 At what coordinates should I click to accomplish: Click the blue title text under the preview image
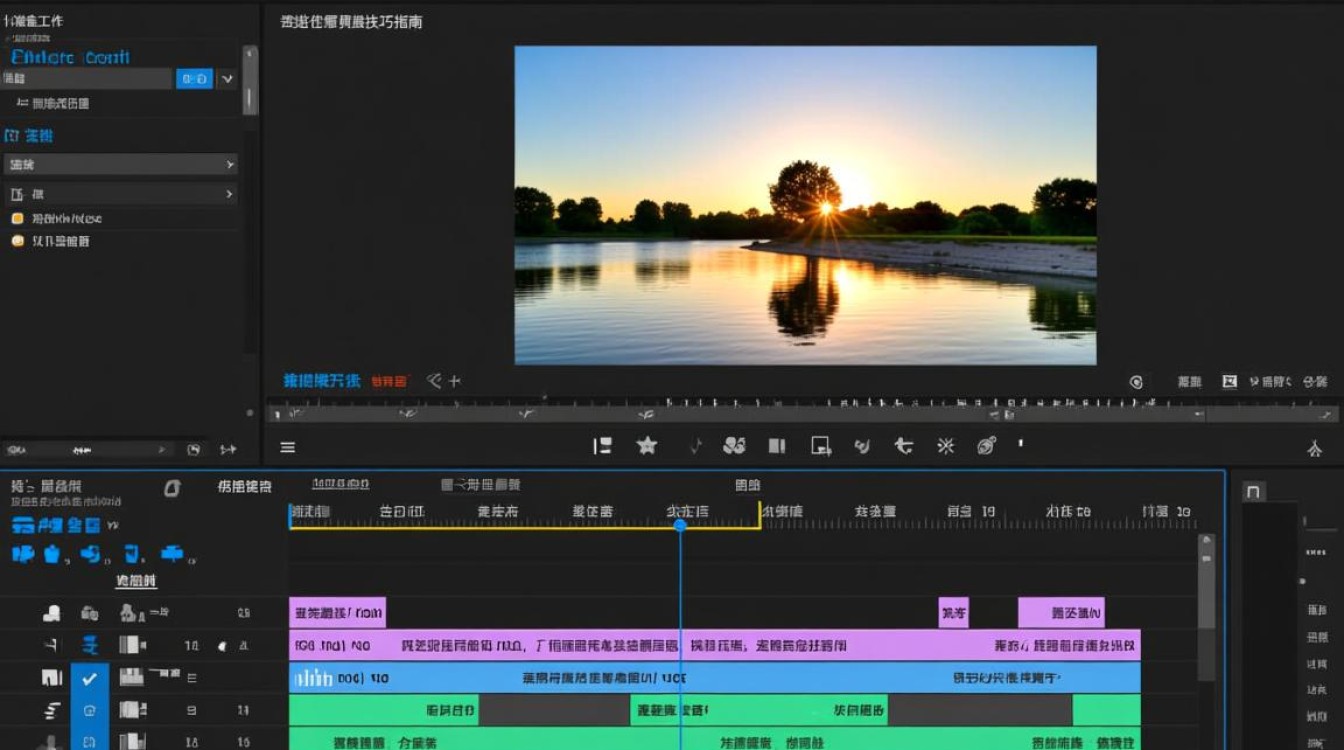click(322, 381)
